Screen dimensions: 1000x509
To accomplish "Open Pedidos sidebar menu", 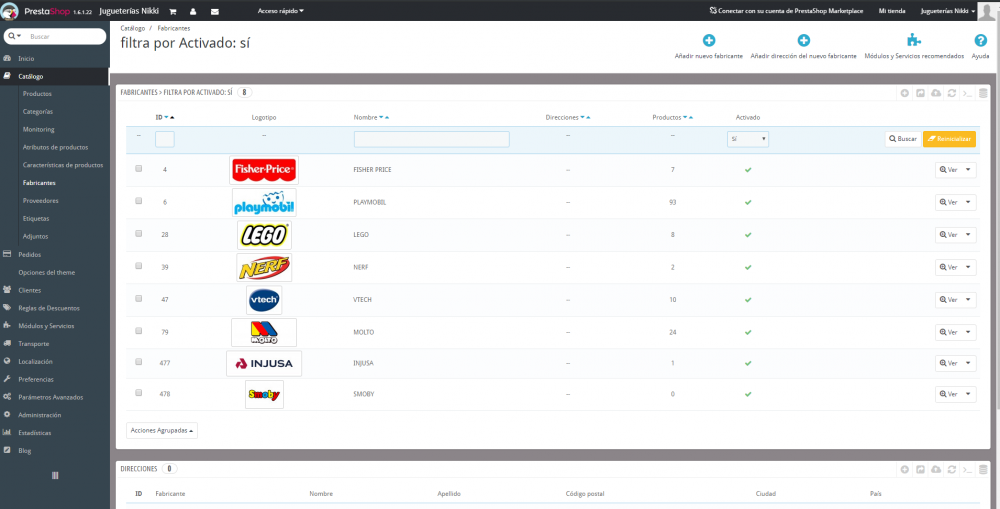I will 29,254.
